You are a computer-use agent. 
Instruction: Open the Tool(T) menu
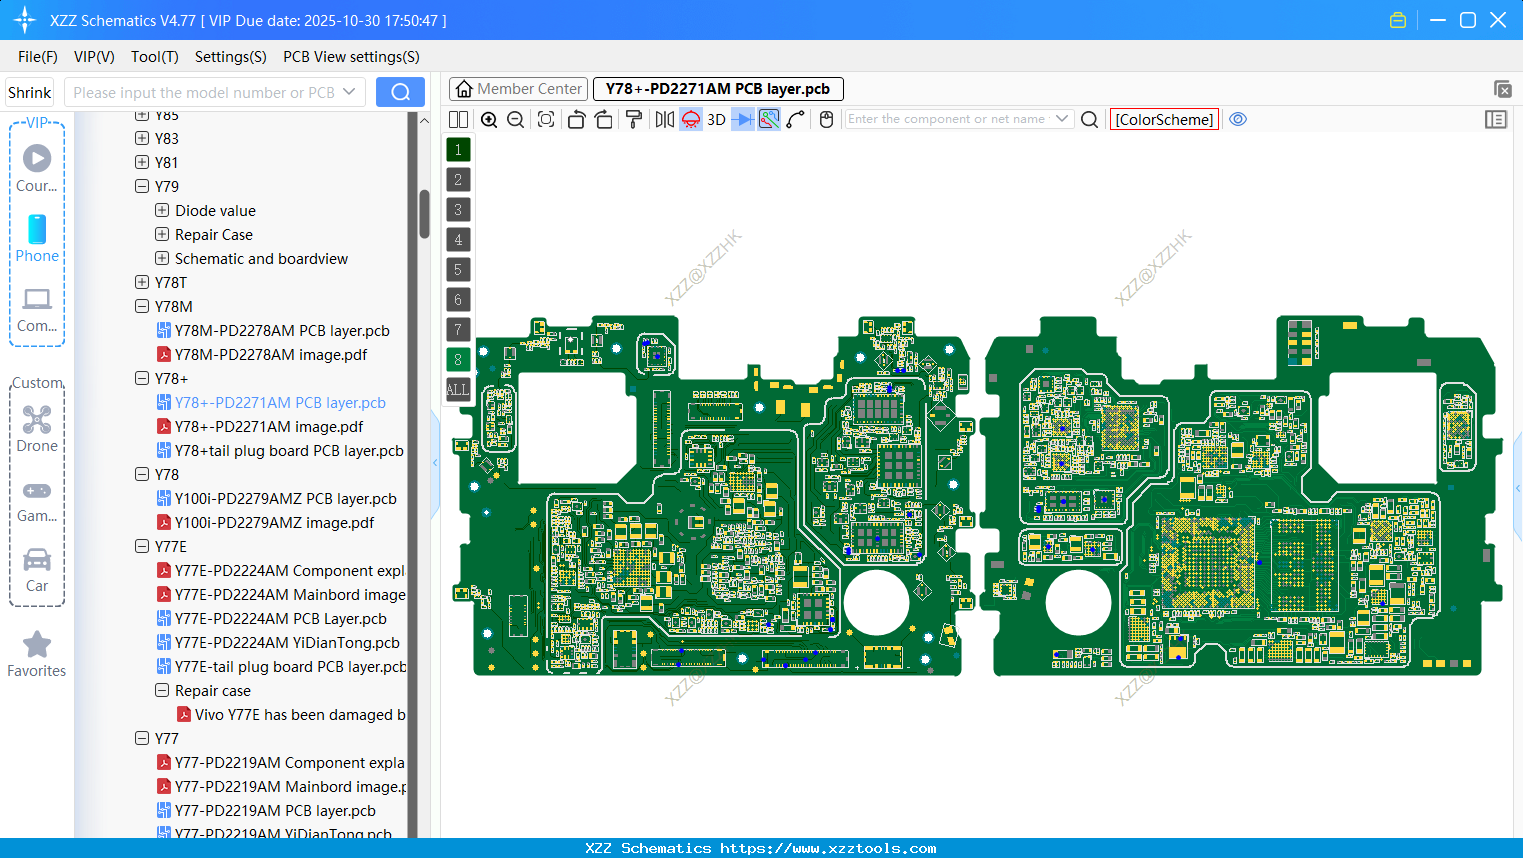(155, 57)
